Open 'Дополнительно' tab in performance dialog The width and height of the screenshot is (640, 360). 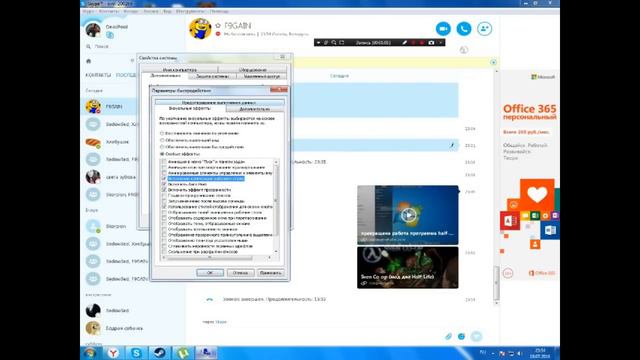(255, 109)
